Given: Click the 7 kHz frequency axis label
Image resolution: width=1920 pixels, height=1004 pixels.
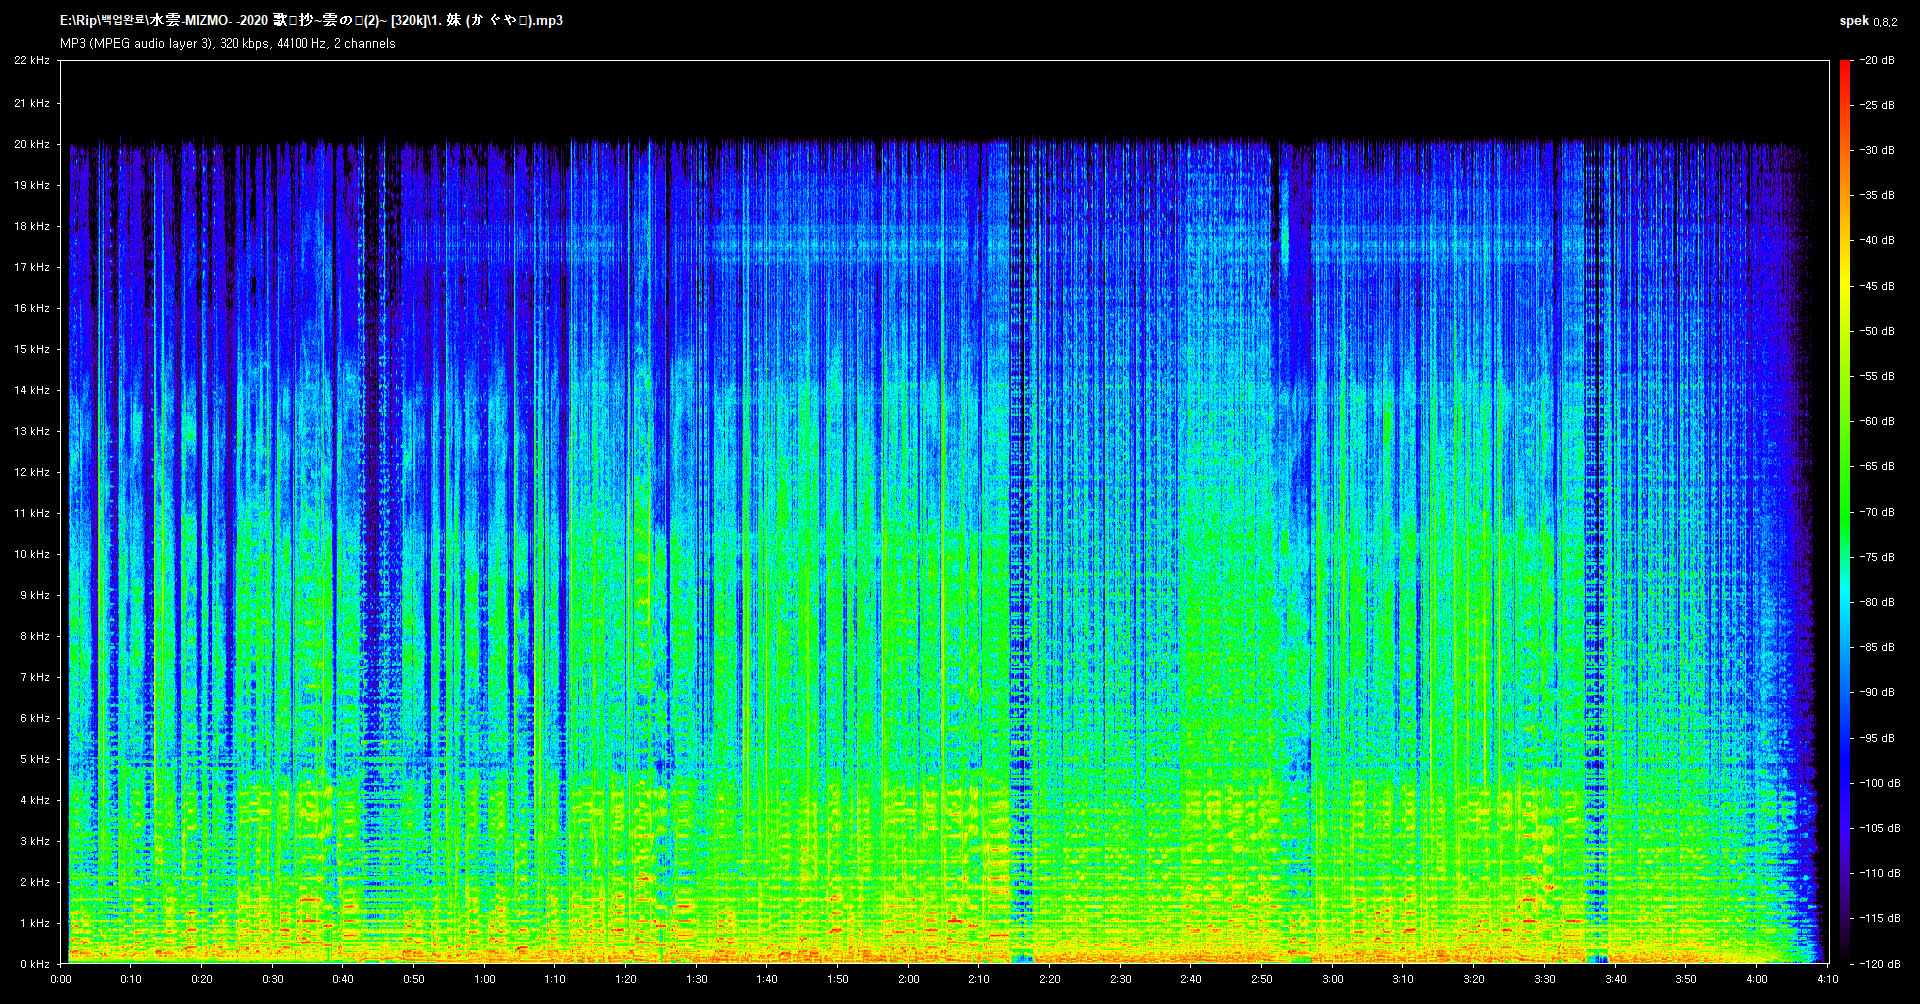Looking at the screenshot, I should click(x=35, y=677).
